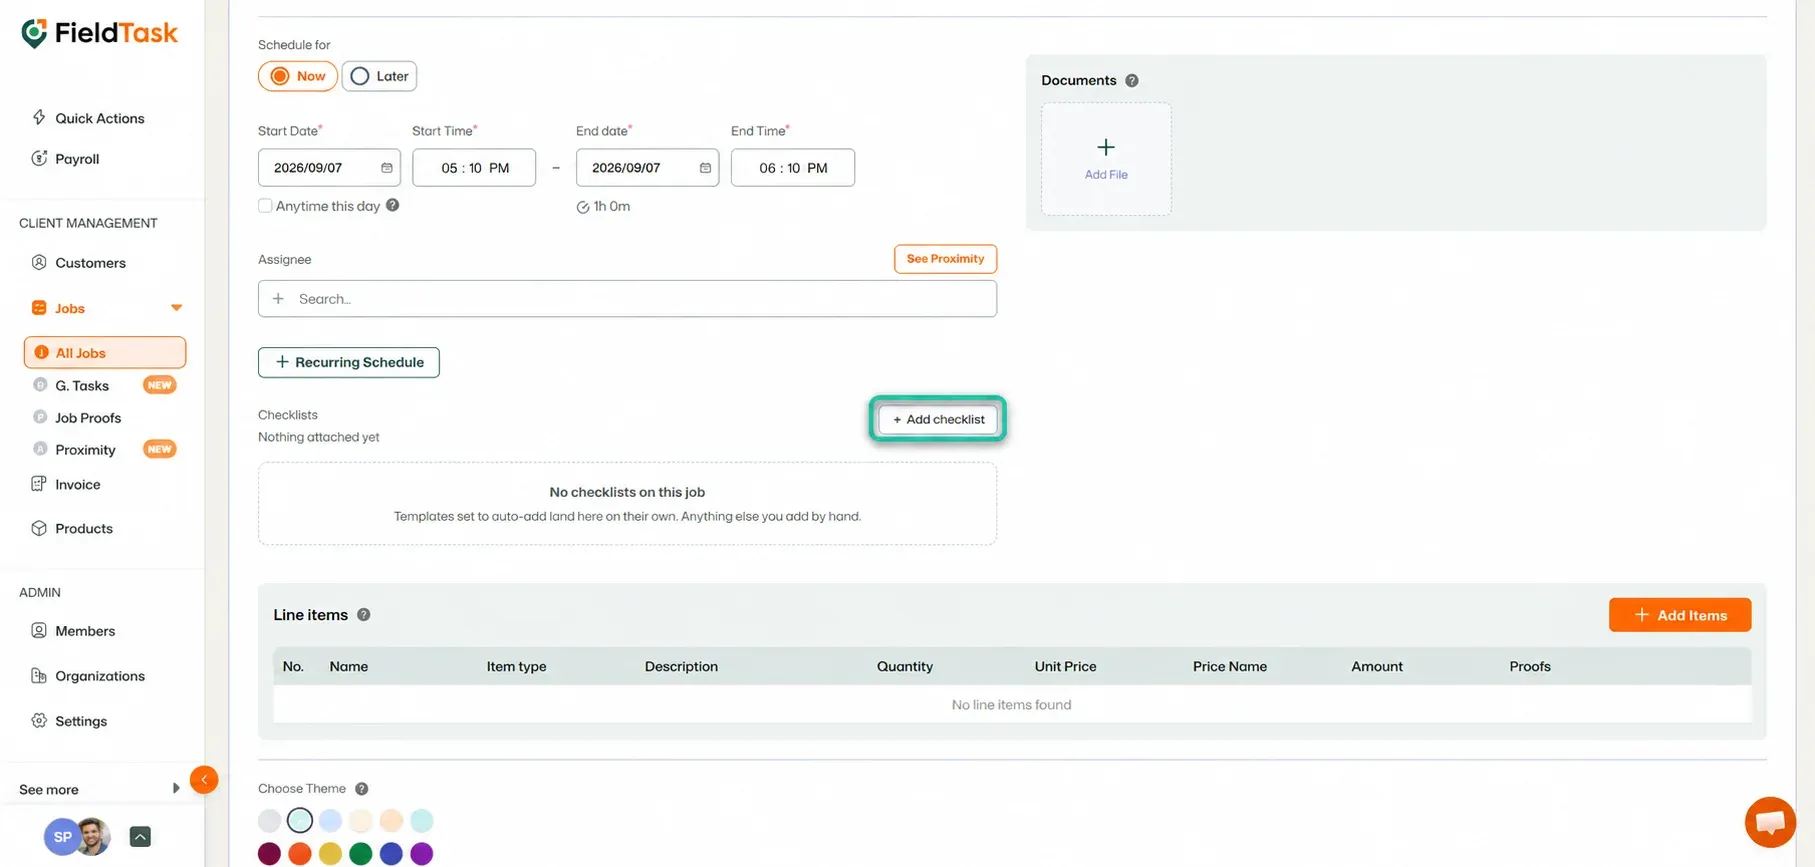Click the Recurring Schedule button
Viewport: 1815px width, 867px height.
point(349,362)
